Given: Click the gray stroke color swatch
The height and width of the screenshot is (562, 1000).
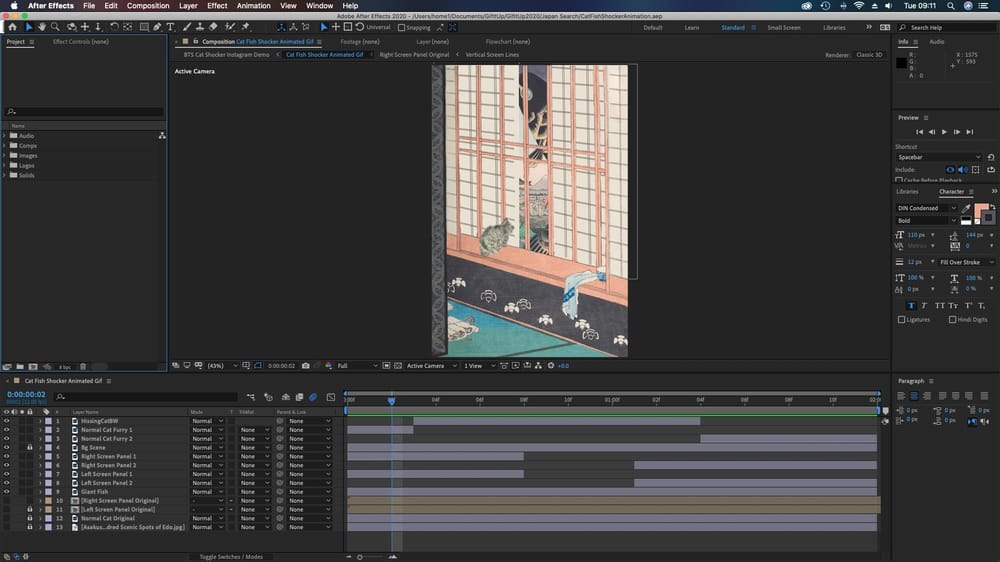Looking at the screenshot, I should pos(989,218).
